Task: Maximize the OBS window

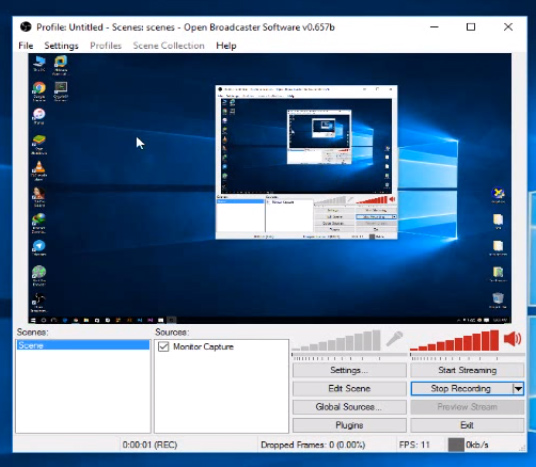Action: pyautogui.click(x=471, y=27)
